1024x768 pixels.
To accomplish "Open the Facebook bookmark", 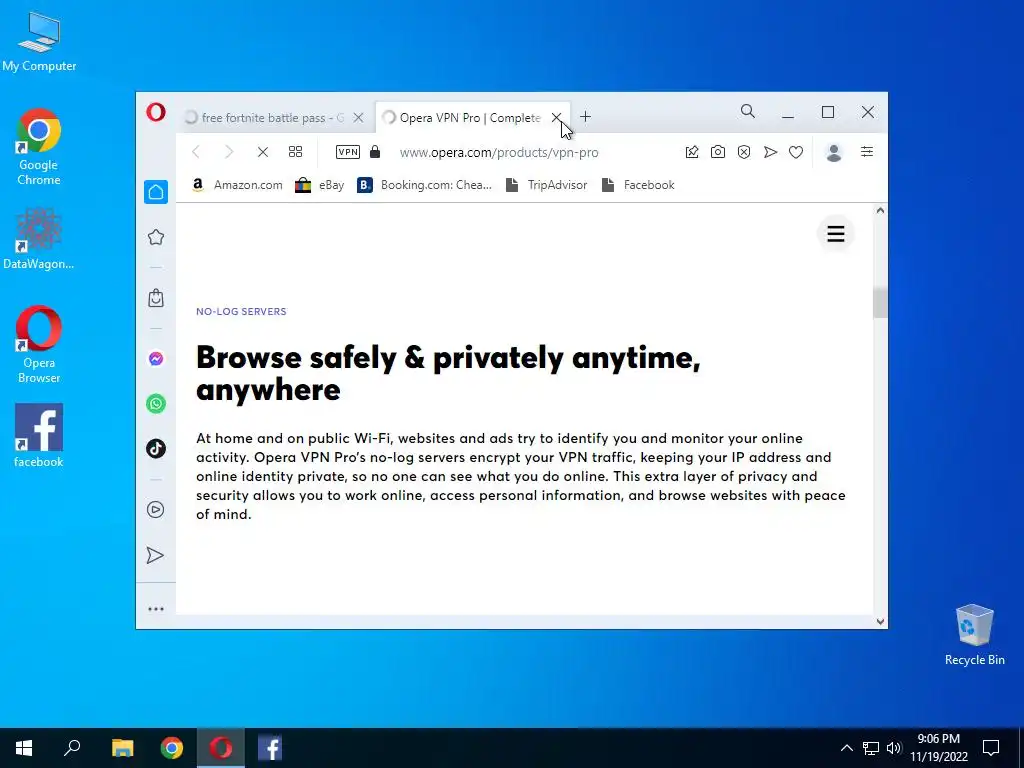I will [x=638, y=185].
